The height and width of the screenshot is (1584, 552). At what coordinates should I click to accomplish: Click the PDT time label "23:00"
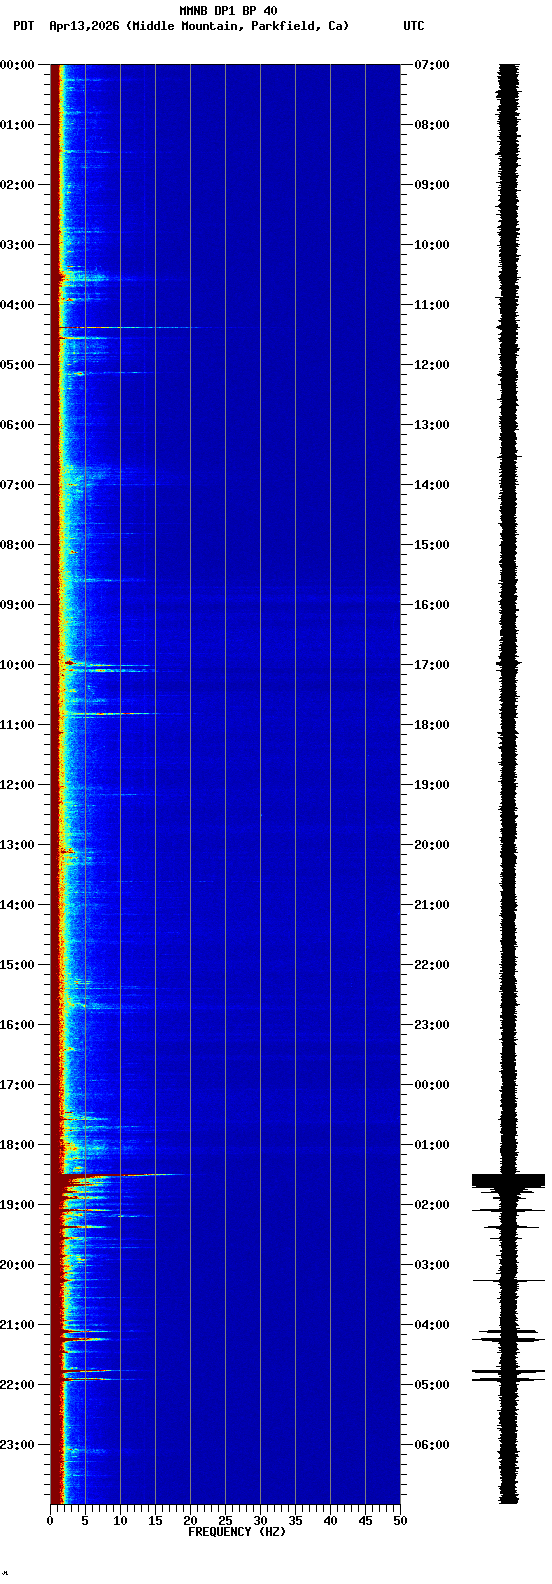coord(17,1445)
